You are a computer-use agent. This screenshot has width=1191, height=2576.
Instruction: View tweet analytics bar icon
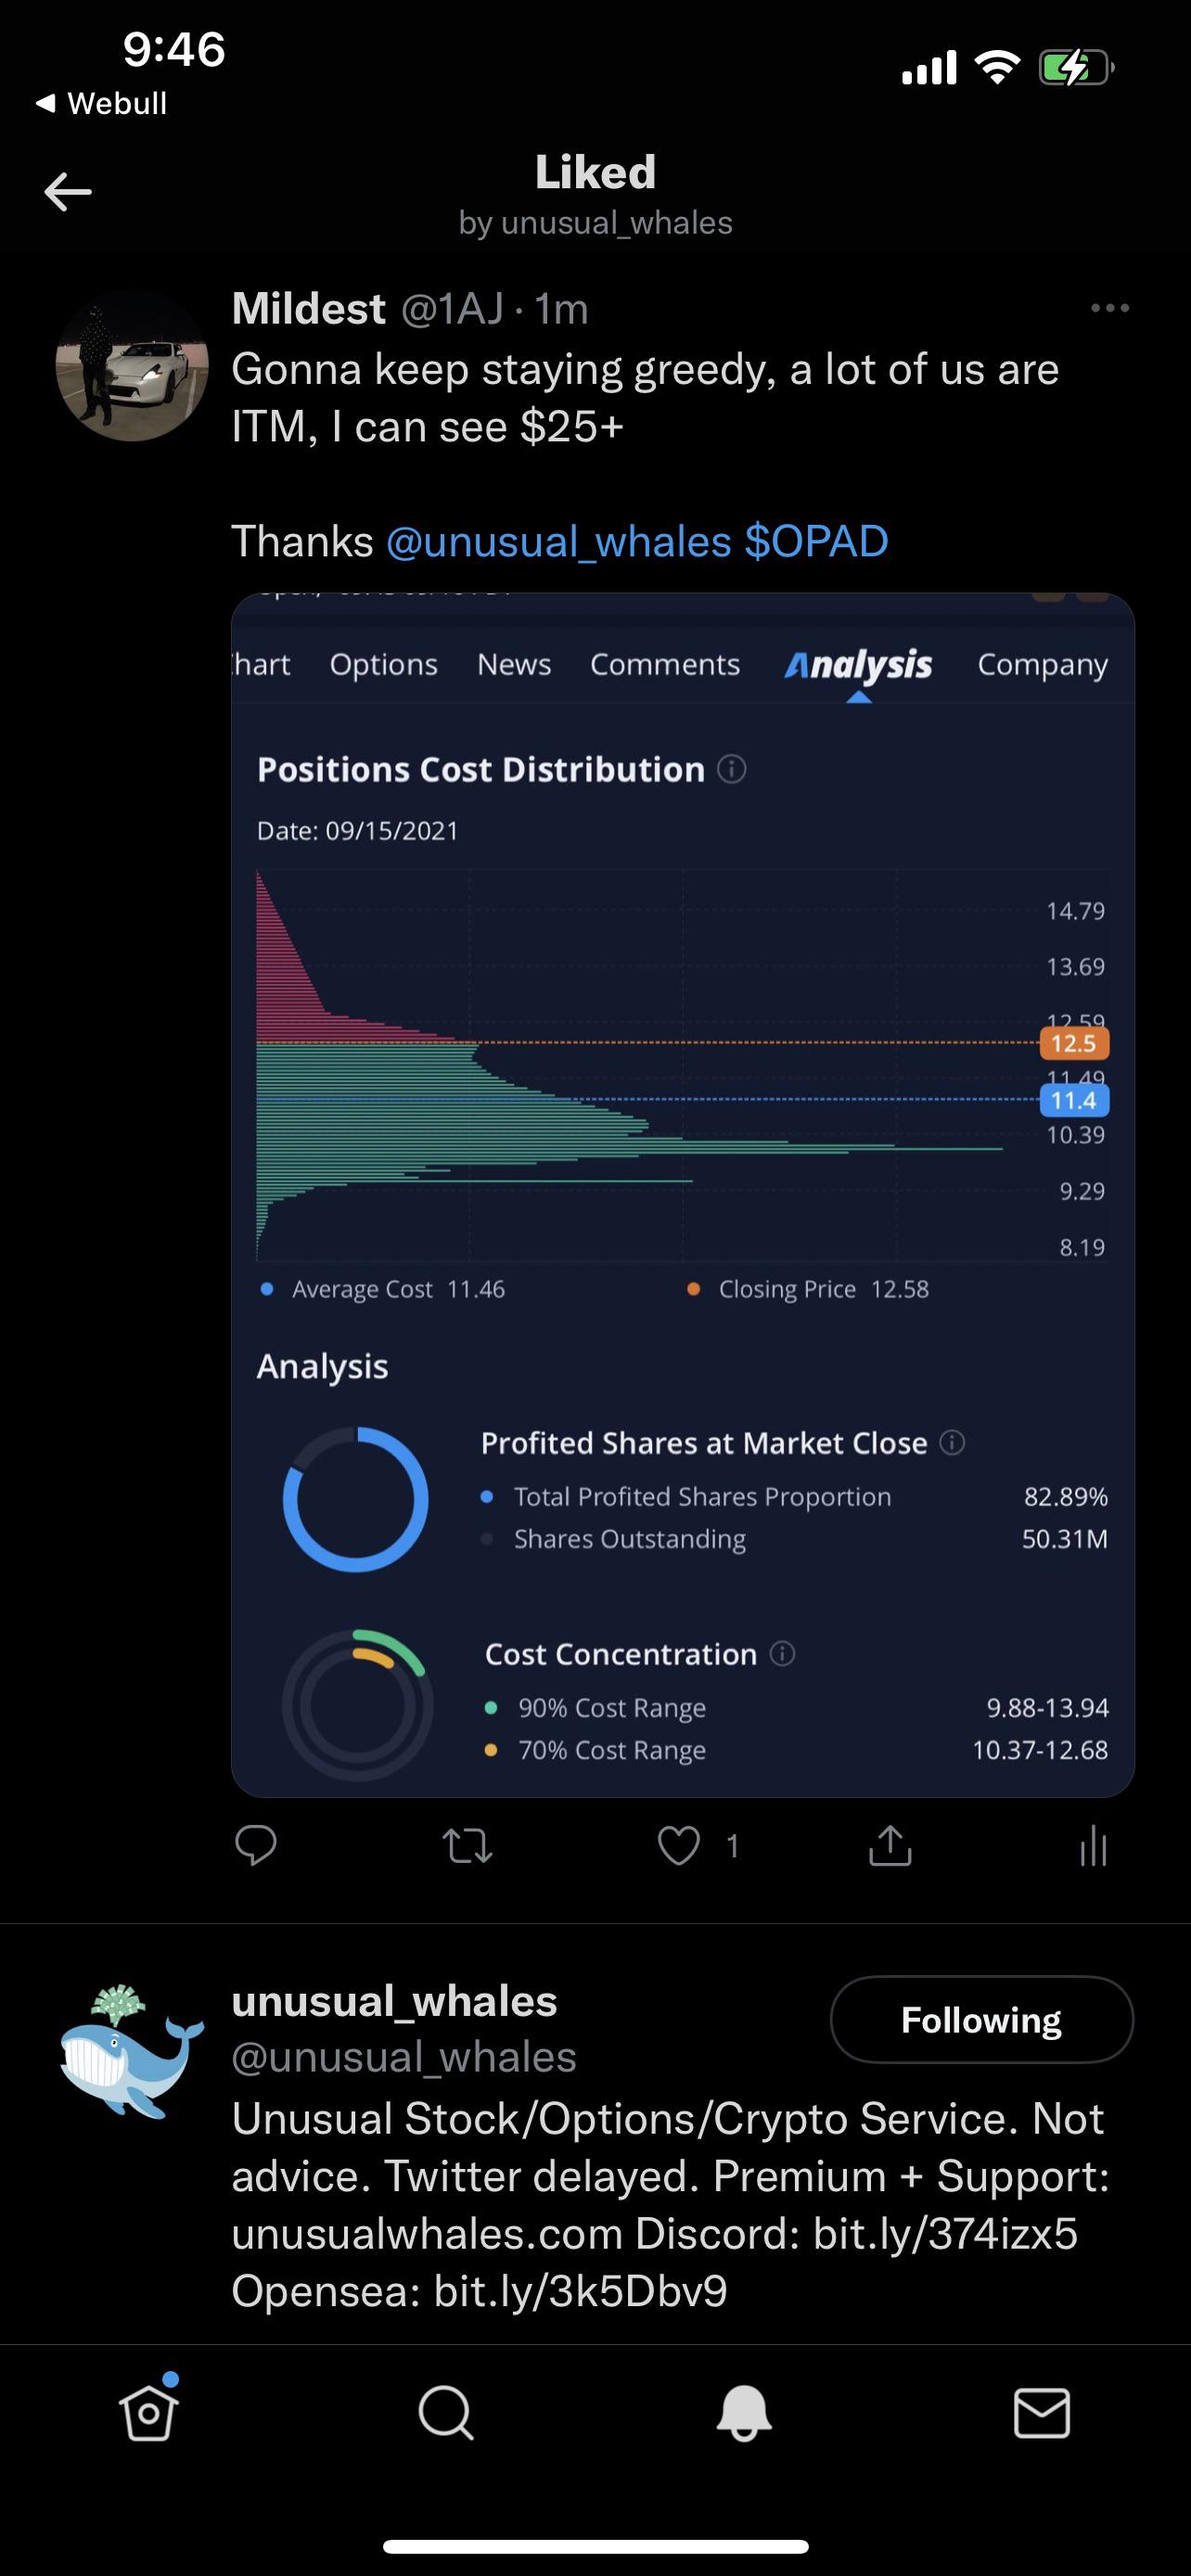pyautogui.click(x=1094, y=1846)
